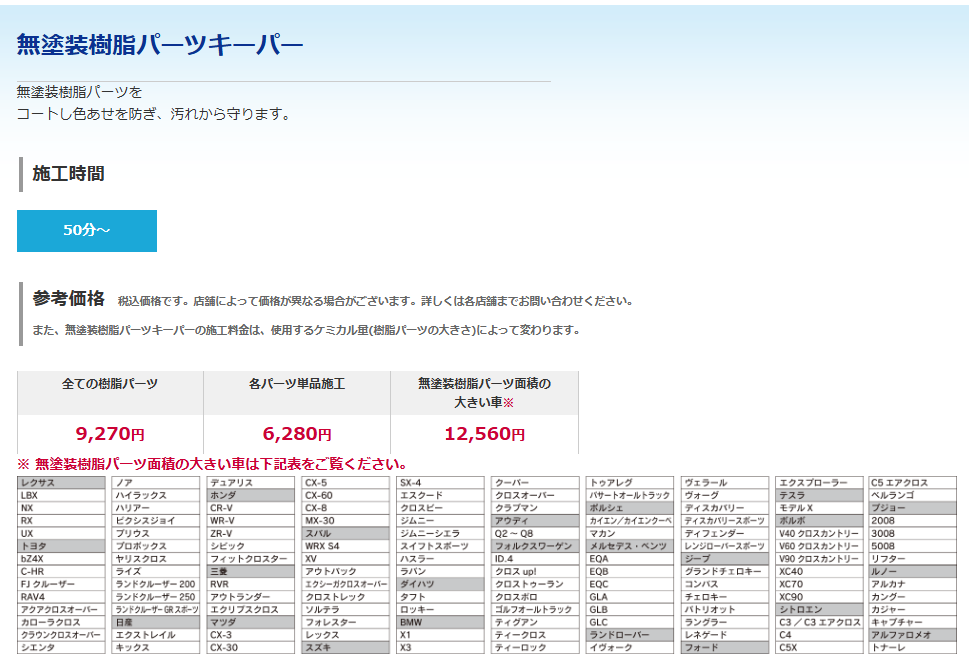The height and width of the screenshot is (665, 969).
Task: Click the ランドクルーザー 250 model cell
Action: pos(155,597)
